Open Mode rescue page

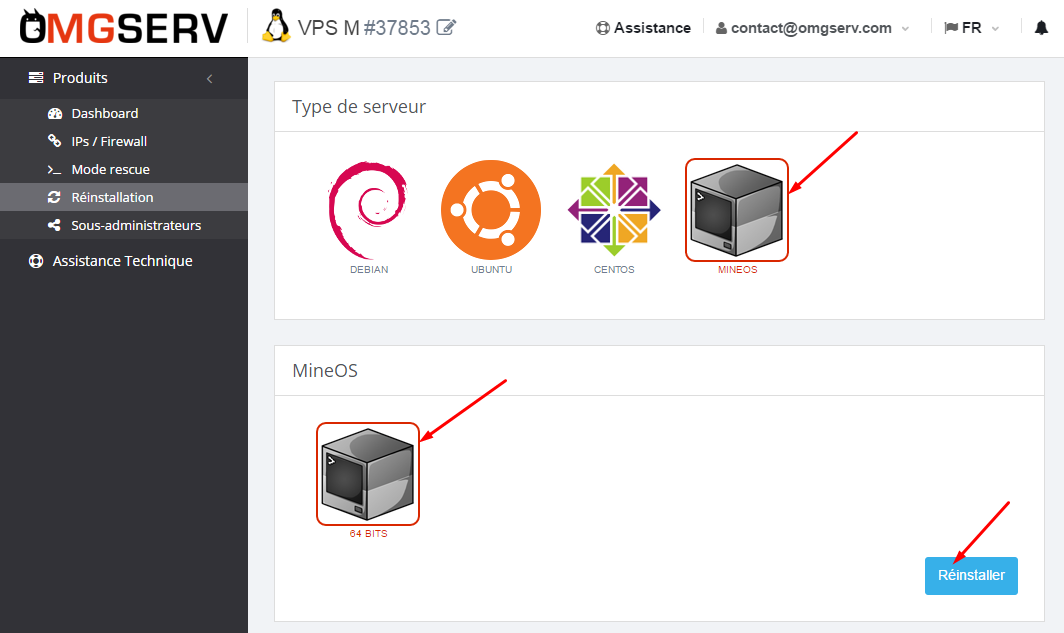tap(124, 169)
